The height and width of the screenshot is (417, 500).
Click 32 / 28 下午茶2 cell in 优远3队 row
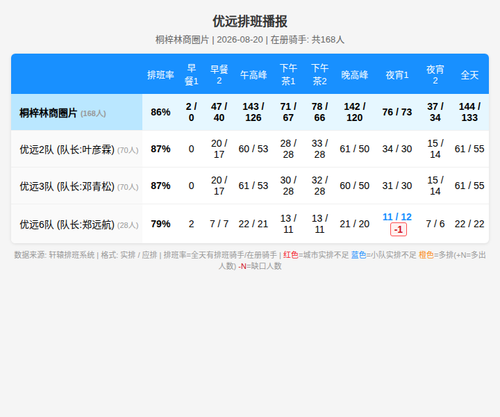point(320,185)
